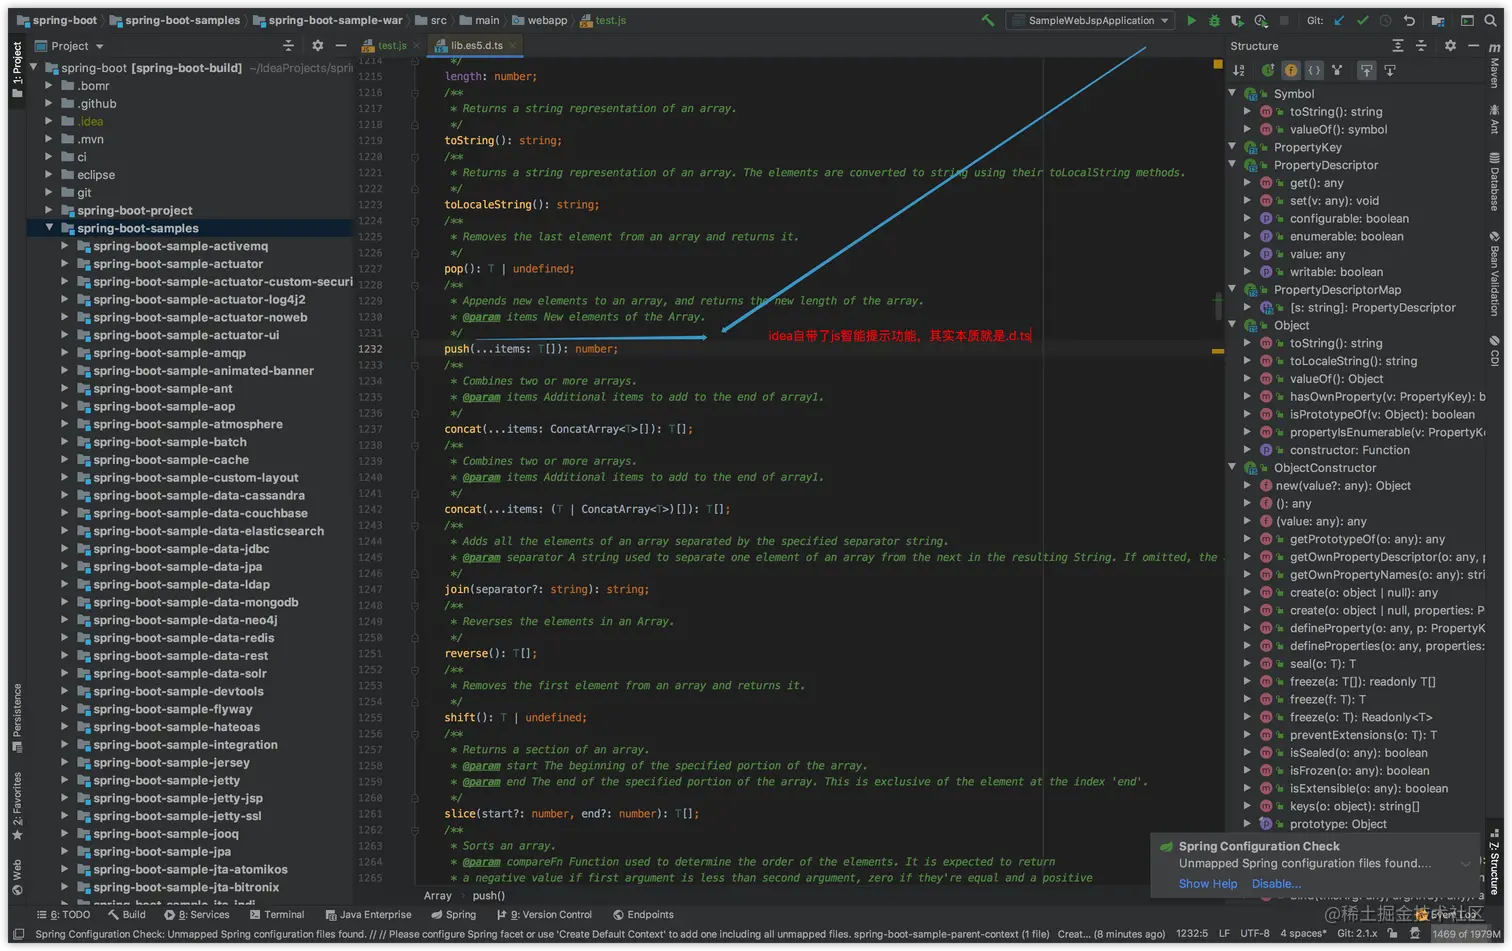This screenshot has width=1512, height=951.
Task: Click the UTF-8 encoding widget
Action: [x=1255, y=934]
